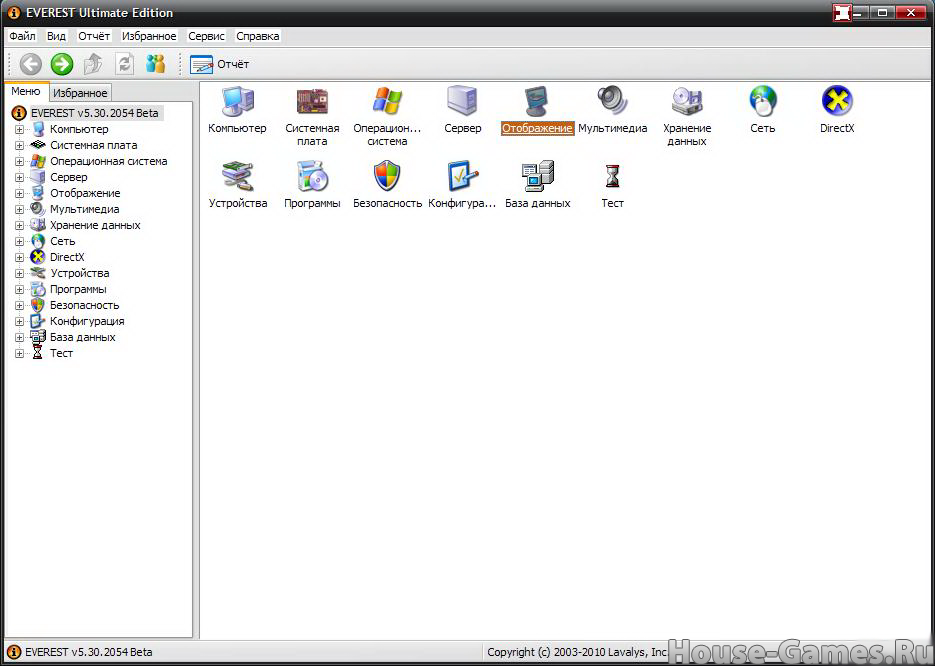The width and height of the screenshot is (935, 666).
Task: Expand the База данных tree node
Action: point(19,337)
